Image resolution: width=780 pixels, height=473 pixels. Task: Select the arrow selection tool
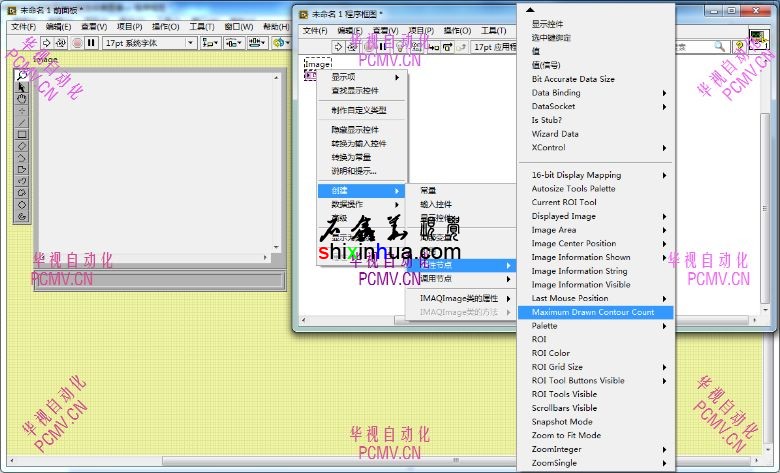point(22,87)
